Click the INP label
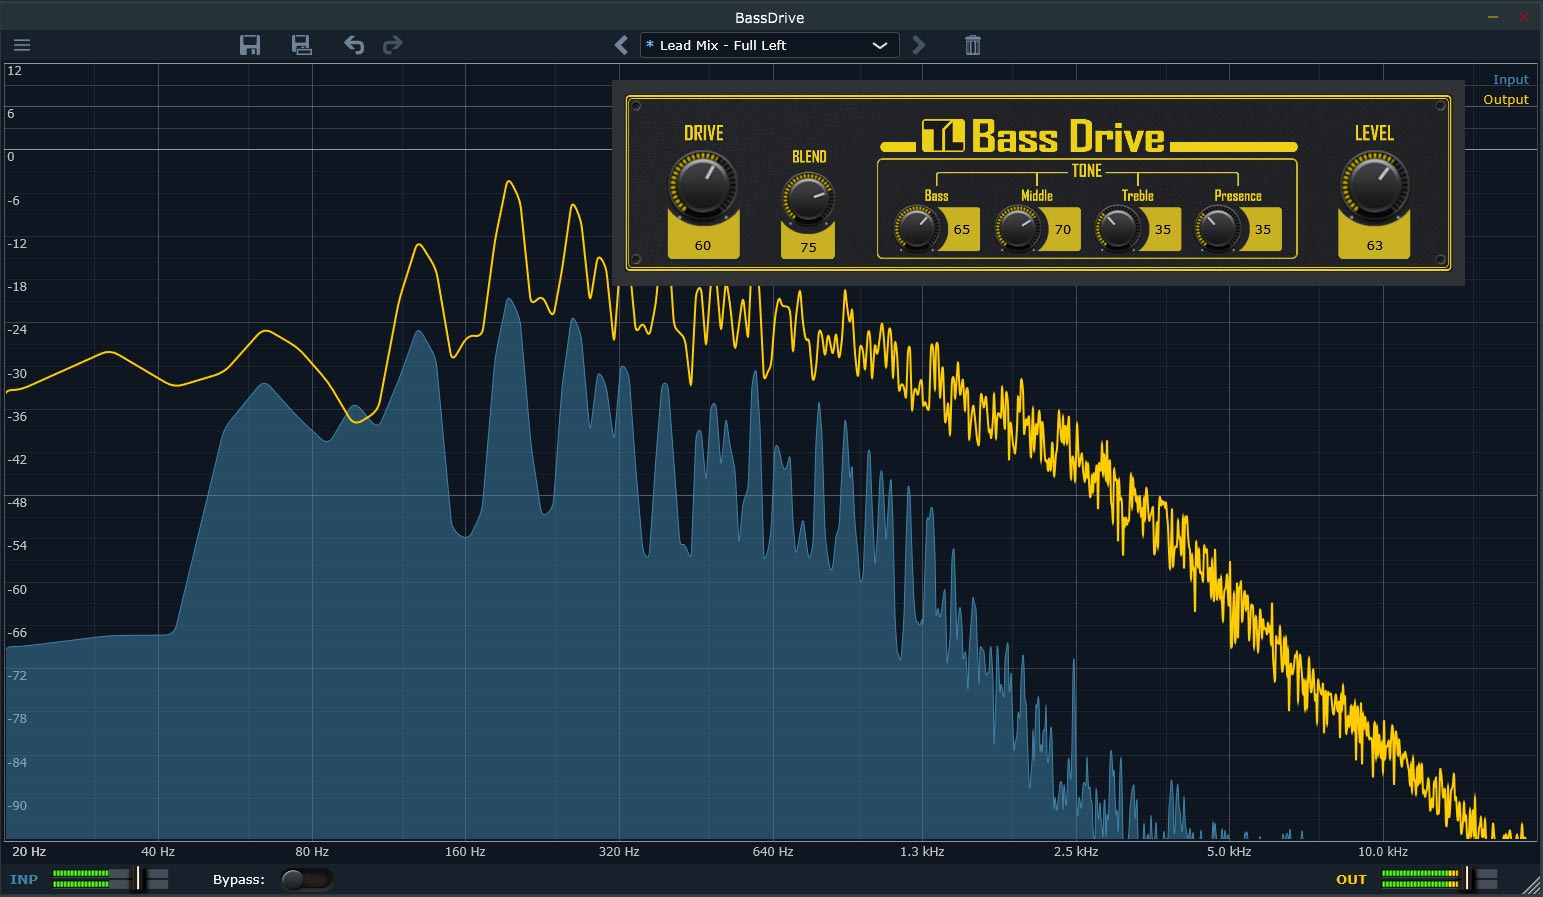Viewport: 1543px width, 897px height. [24, 880]
